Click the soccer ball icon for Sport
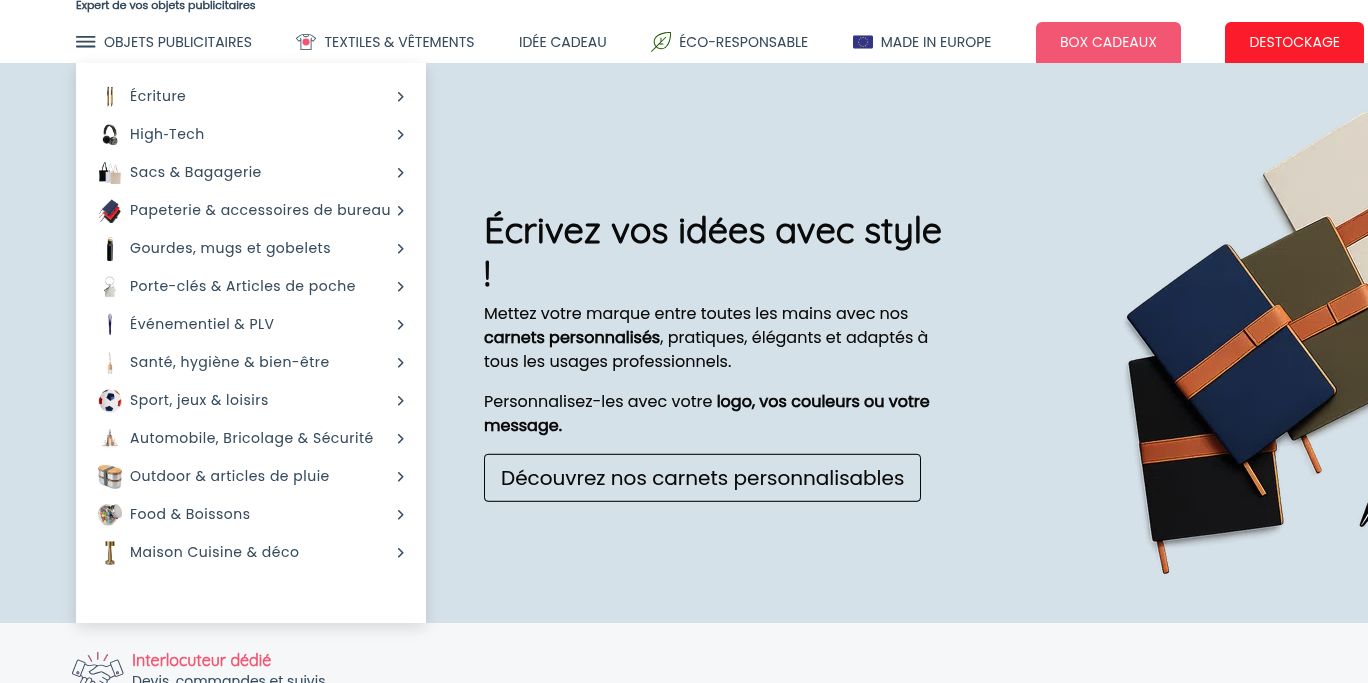 click(x=110, y=400)
